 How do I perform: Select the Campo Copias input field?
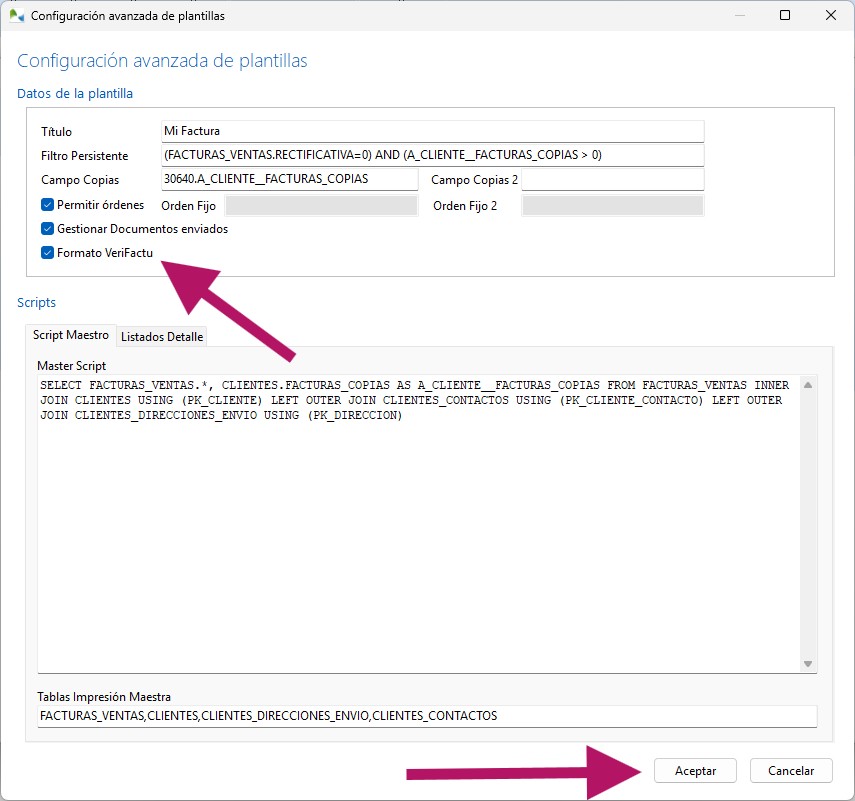pos(288,179)
